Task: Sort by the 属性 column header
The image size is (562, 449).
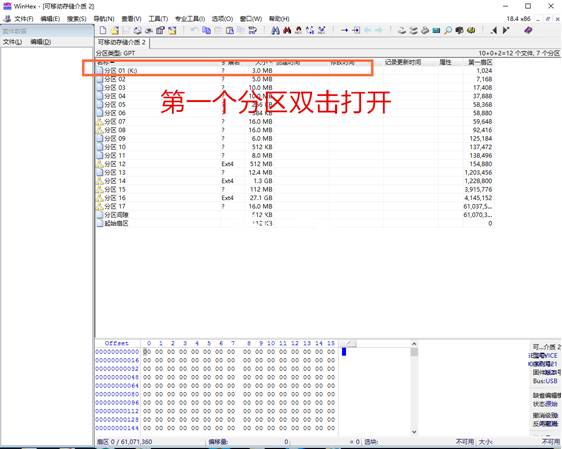Action: [445, 63]
